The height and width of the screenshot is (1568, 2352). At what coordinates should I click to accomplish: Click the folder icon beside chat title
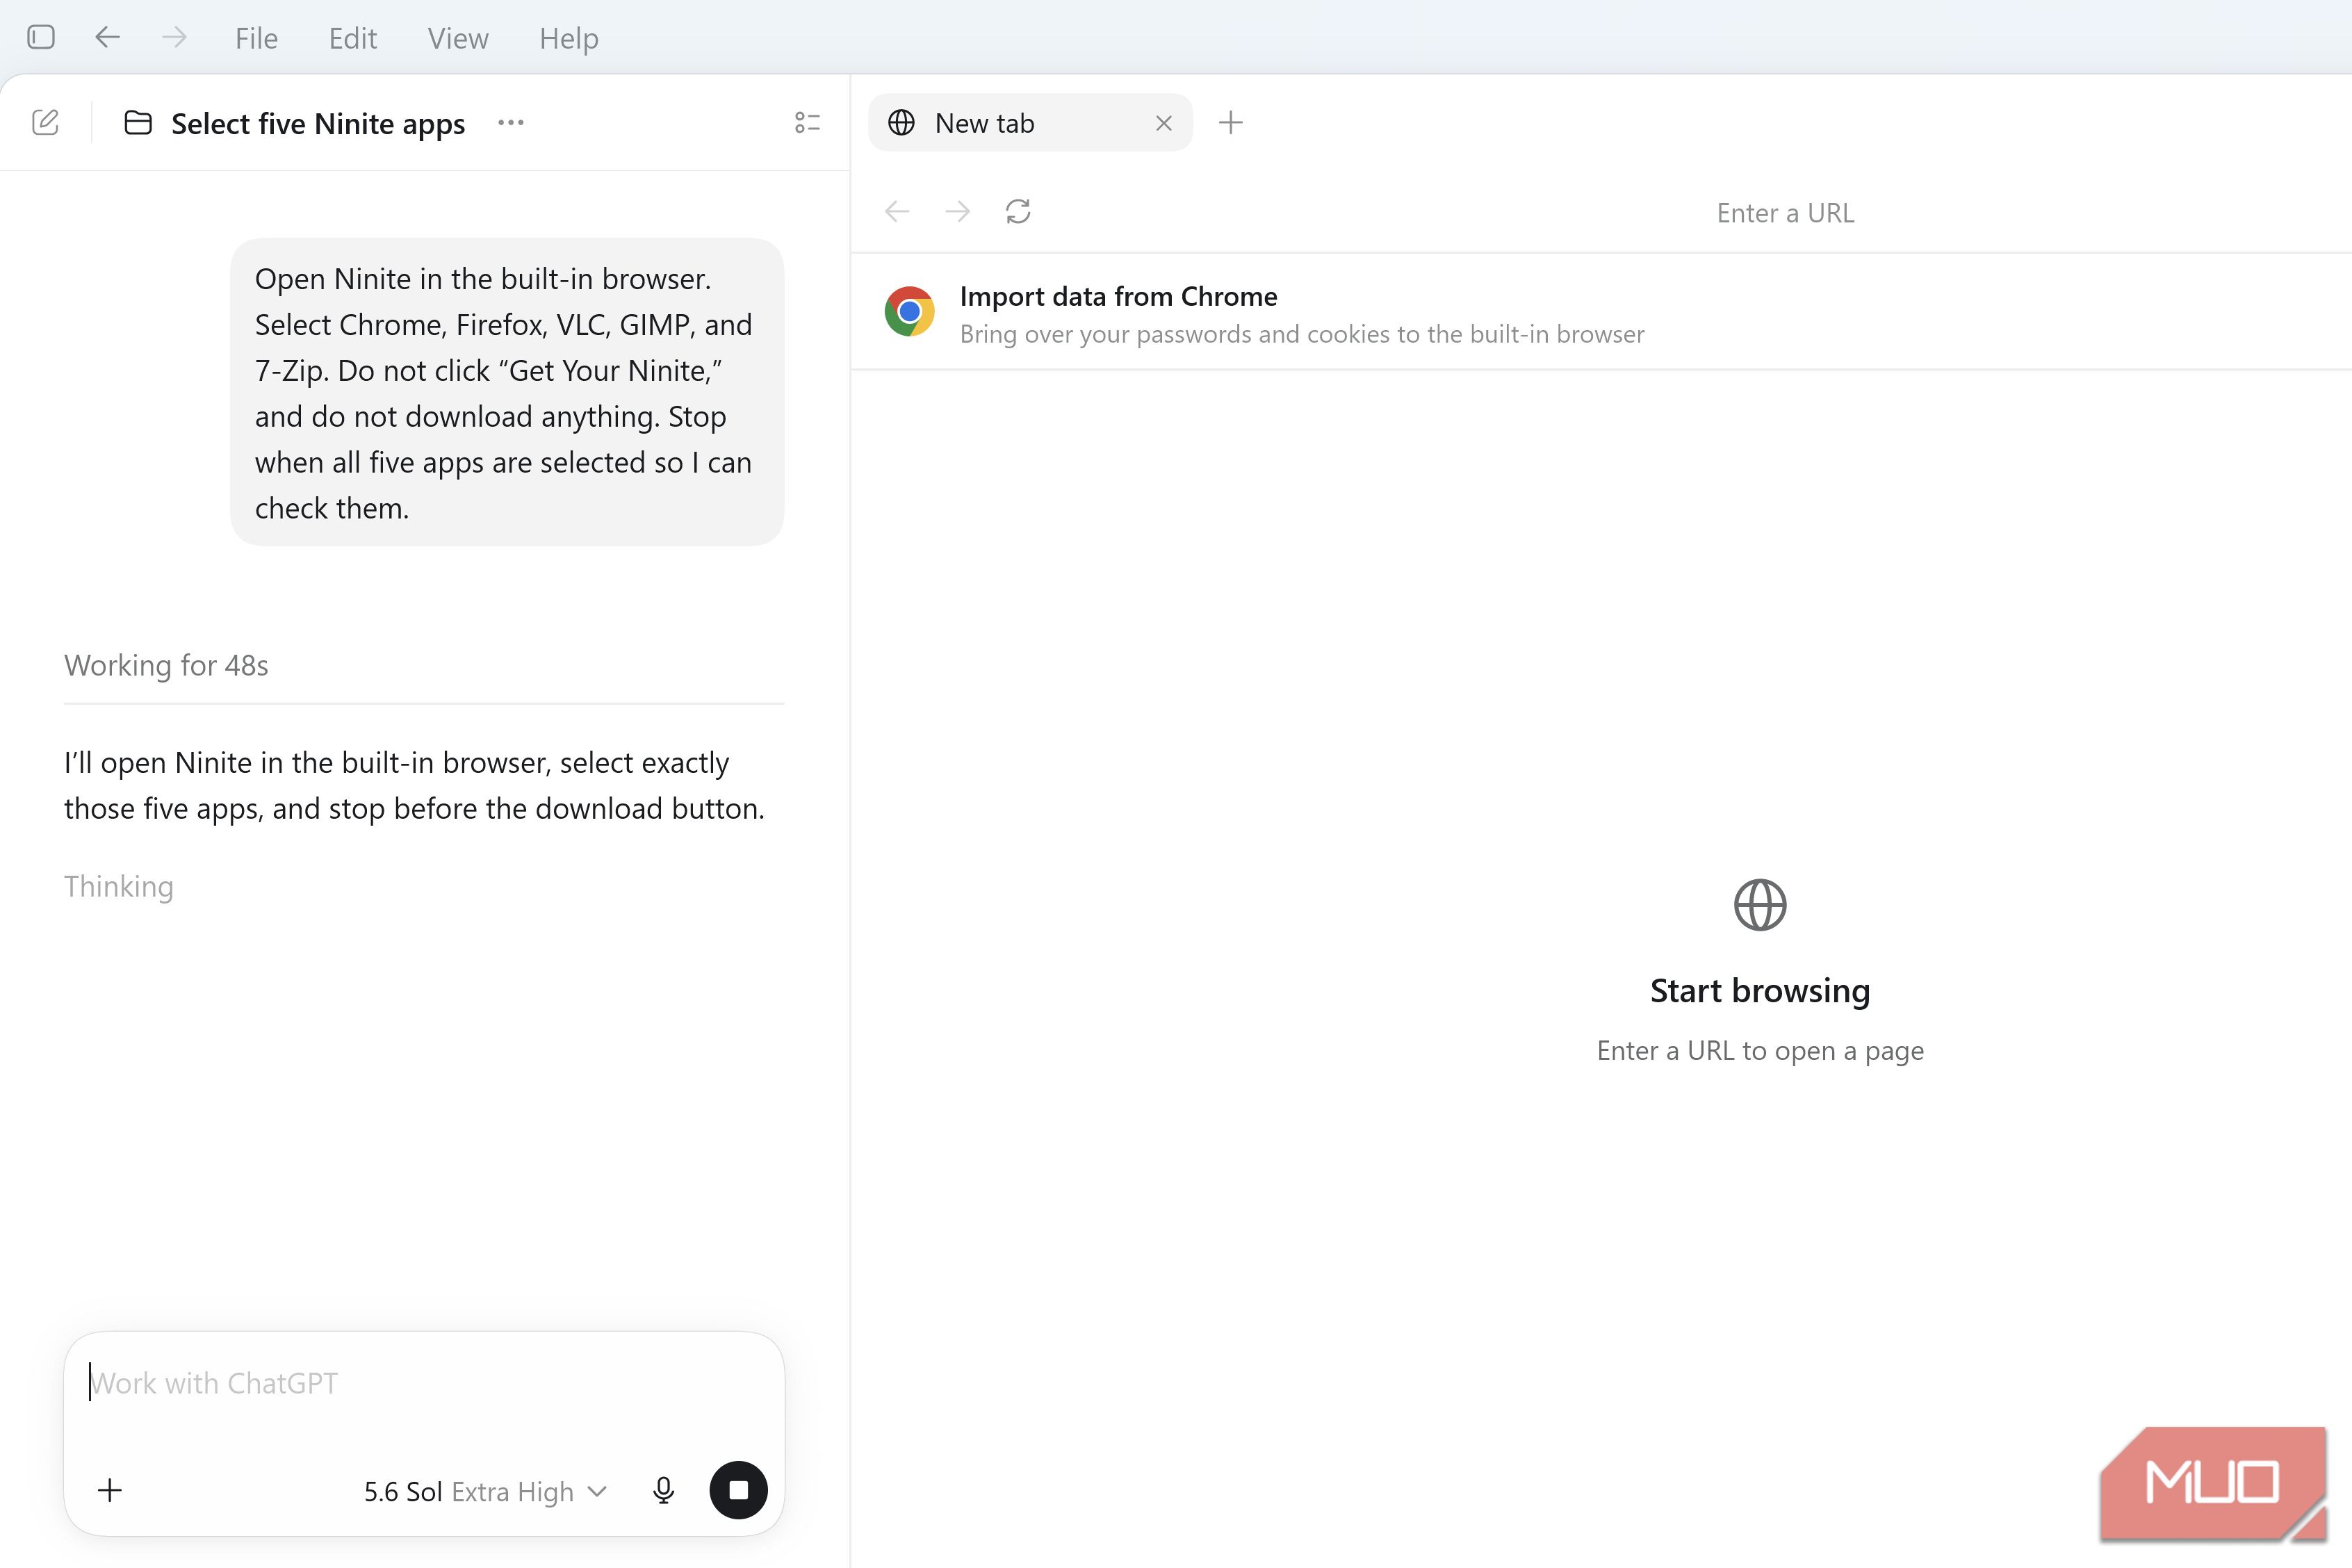pyautogui.click(x=138, y=123)
